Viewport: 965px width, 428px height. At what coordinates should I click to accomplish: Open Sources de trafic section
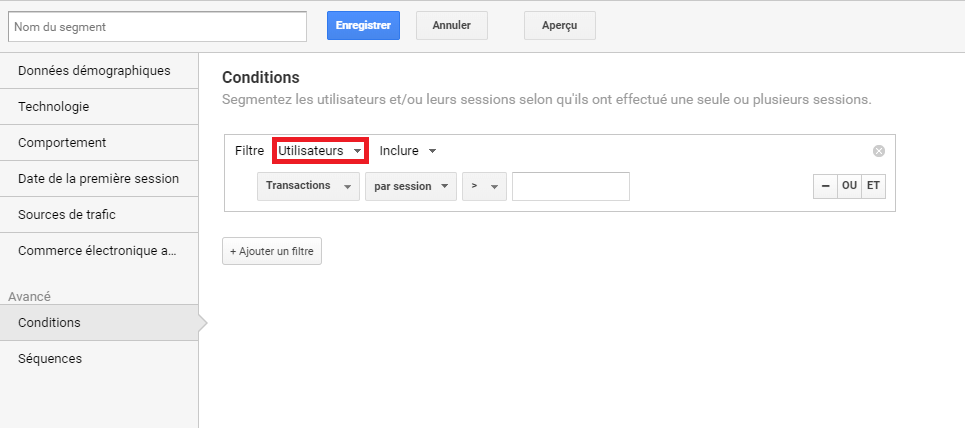pyautogui.click(x=99, y=215)
